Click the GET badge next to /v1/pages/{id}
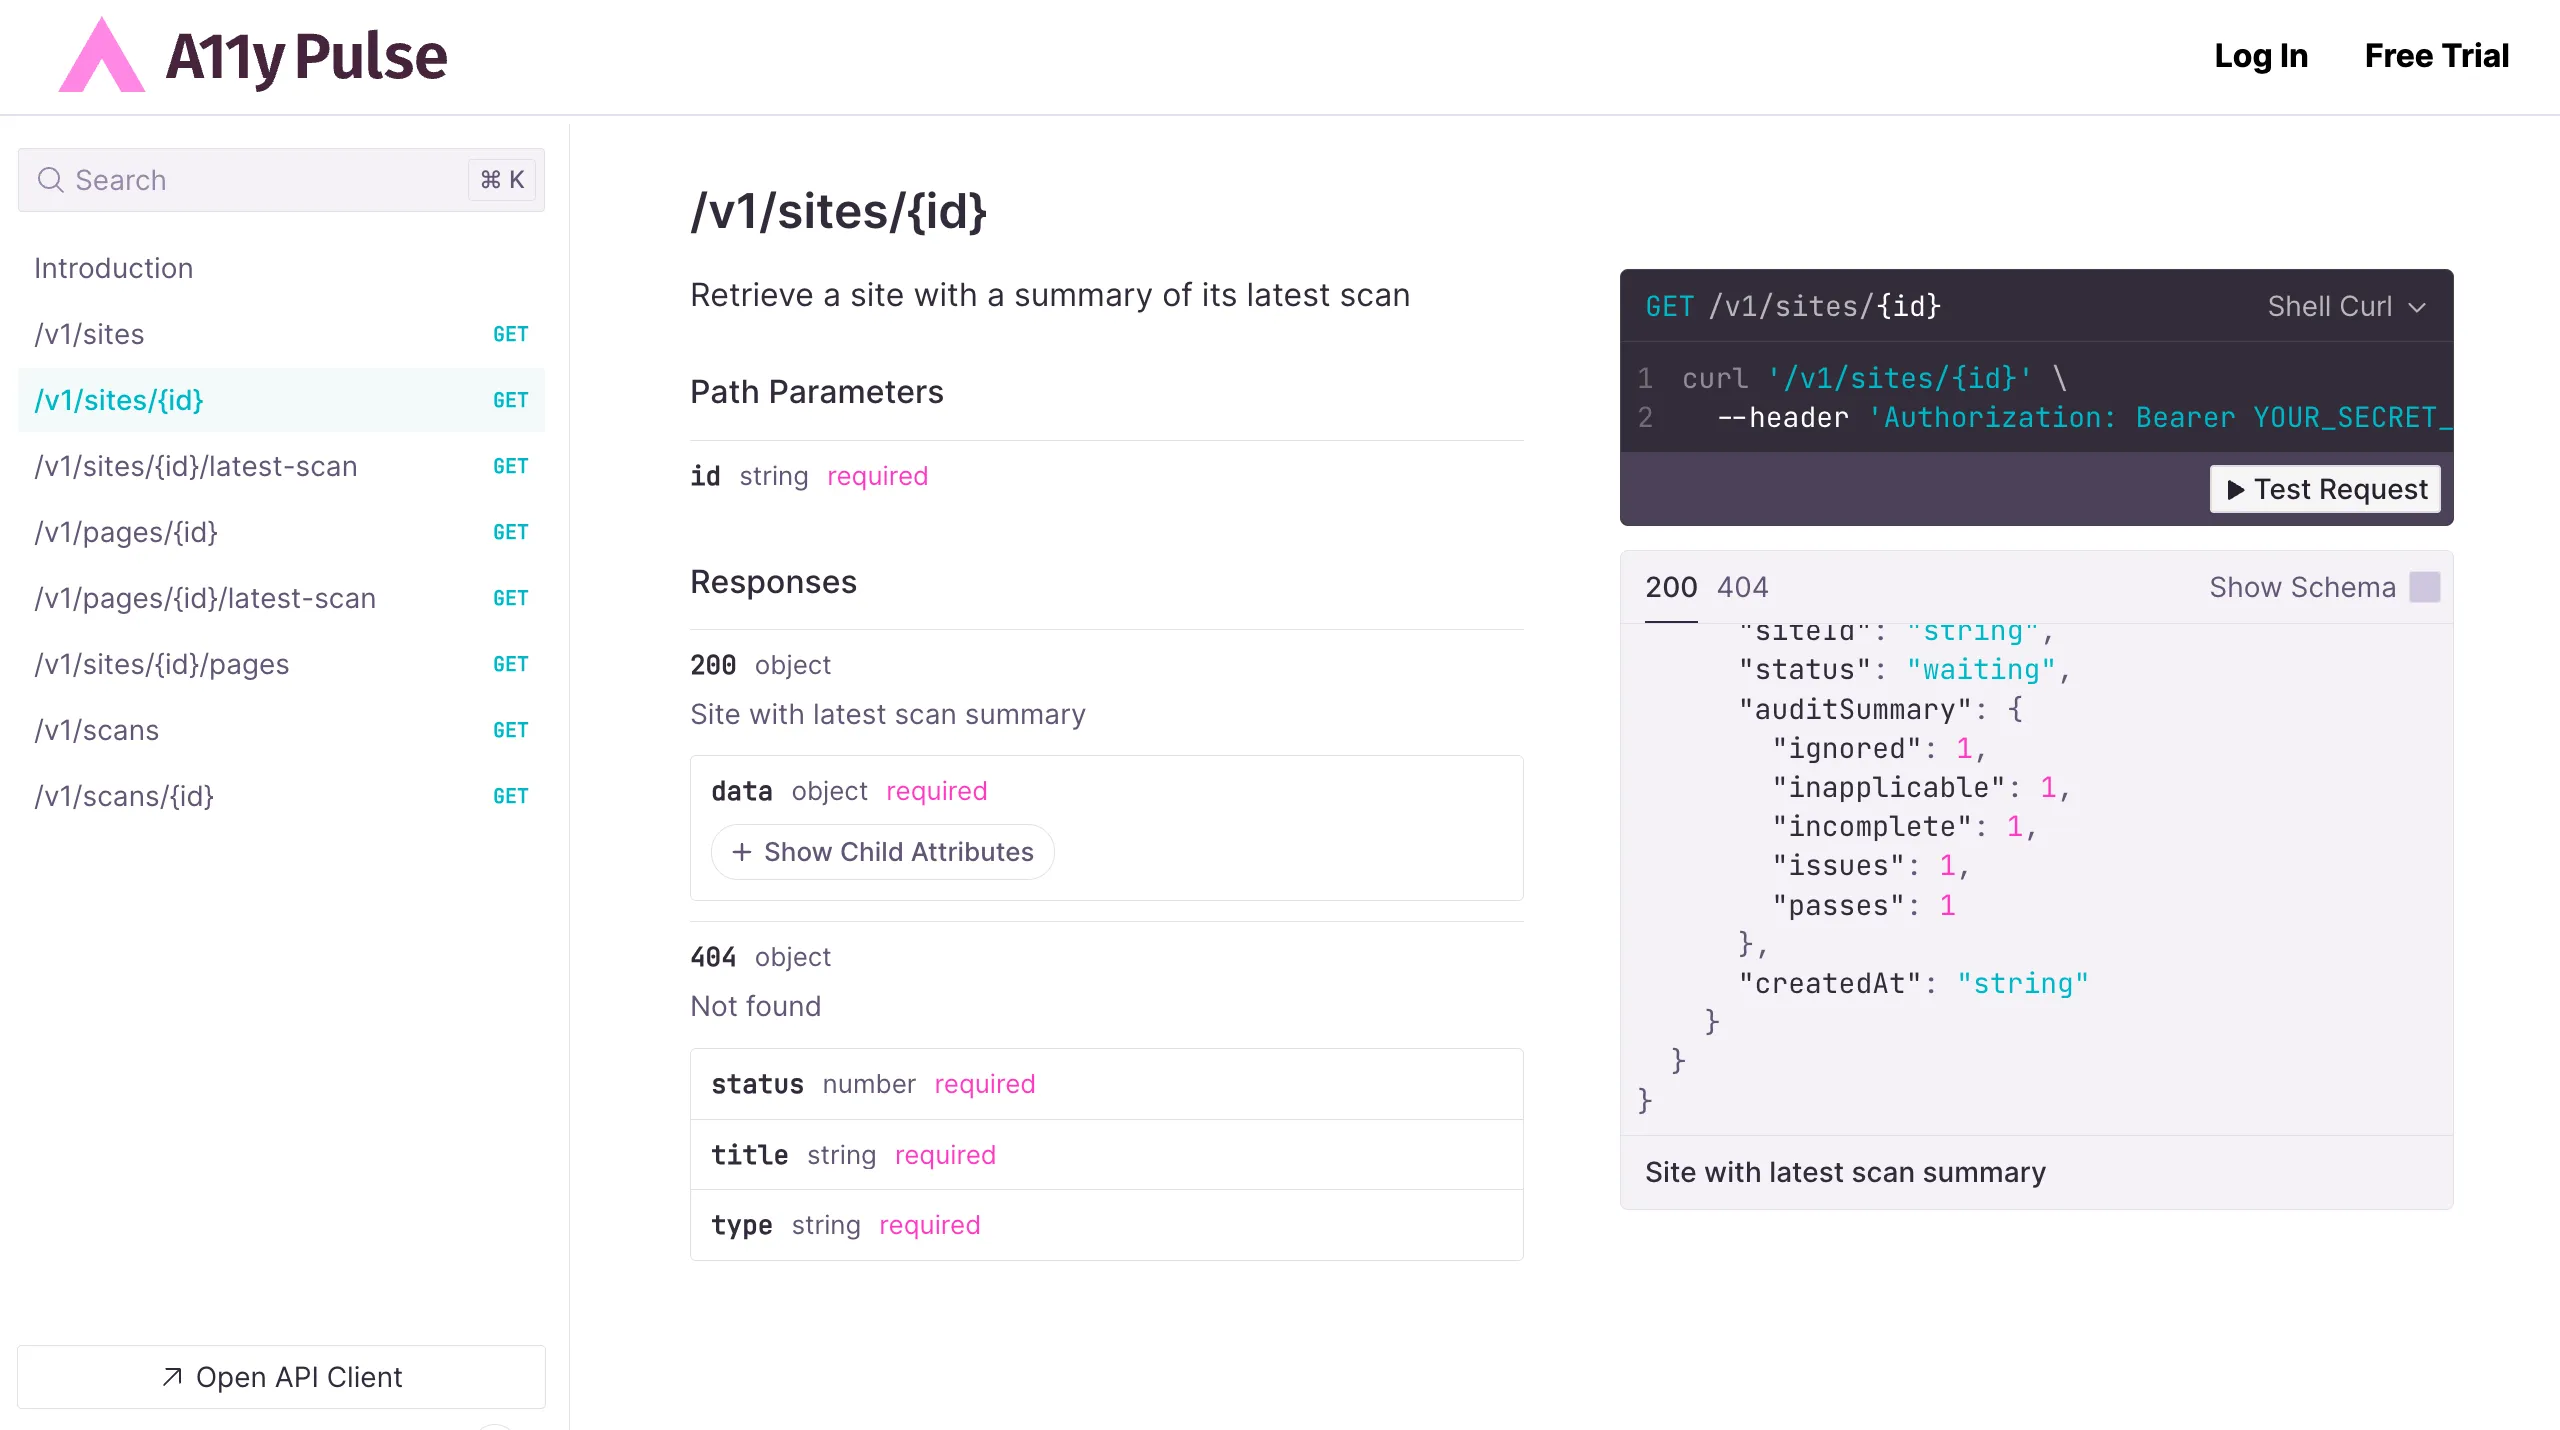The height and width of the screenshot is (1430, 2560). [510, 532]
